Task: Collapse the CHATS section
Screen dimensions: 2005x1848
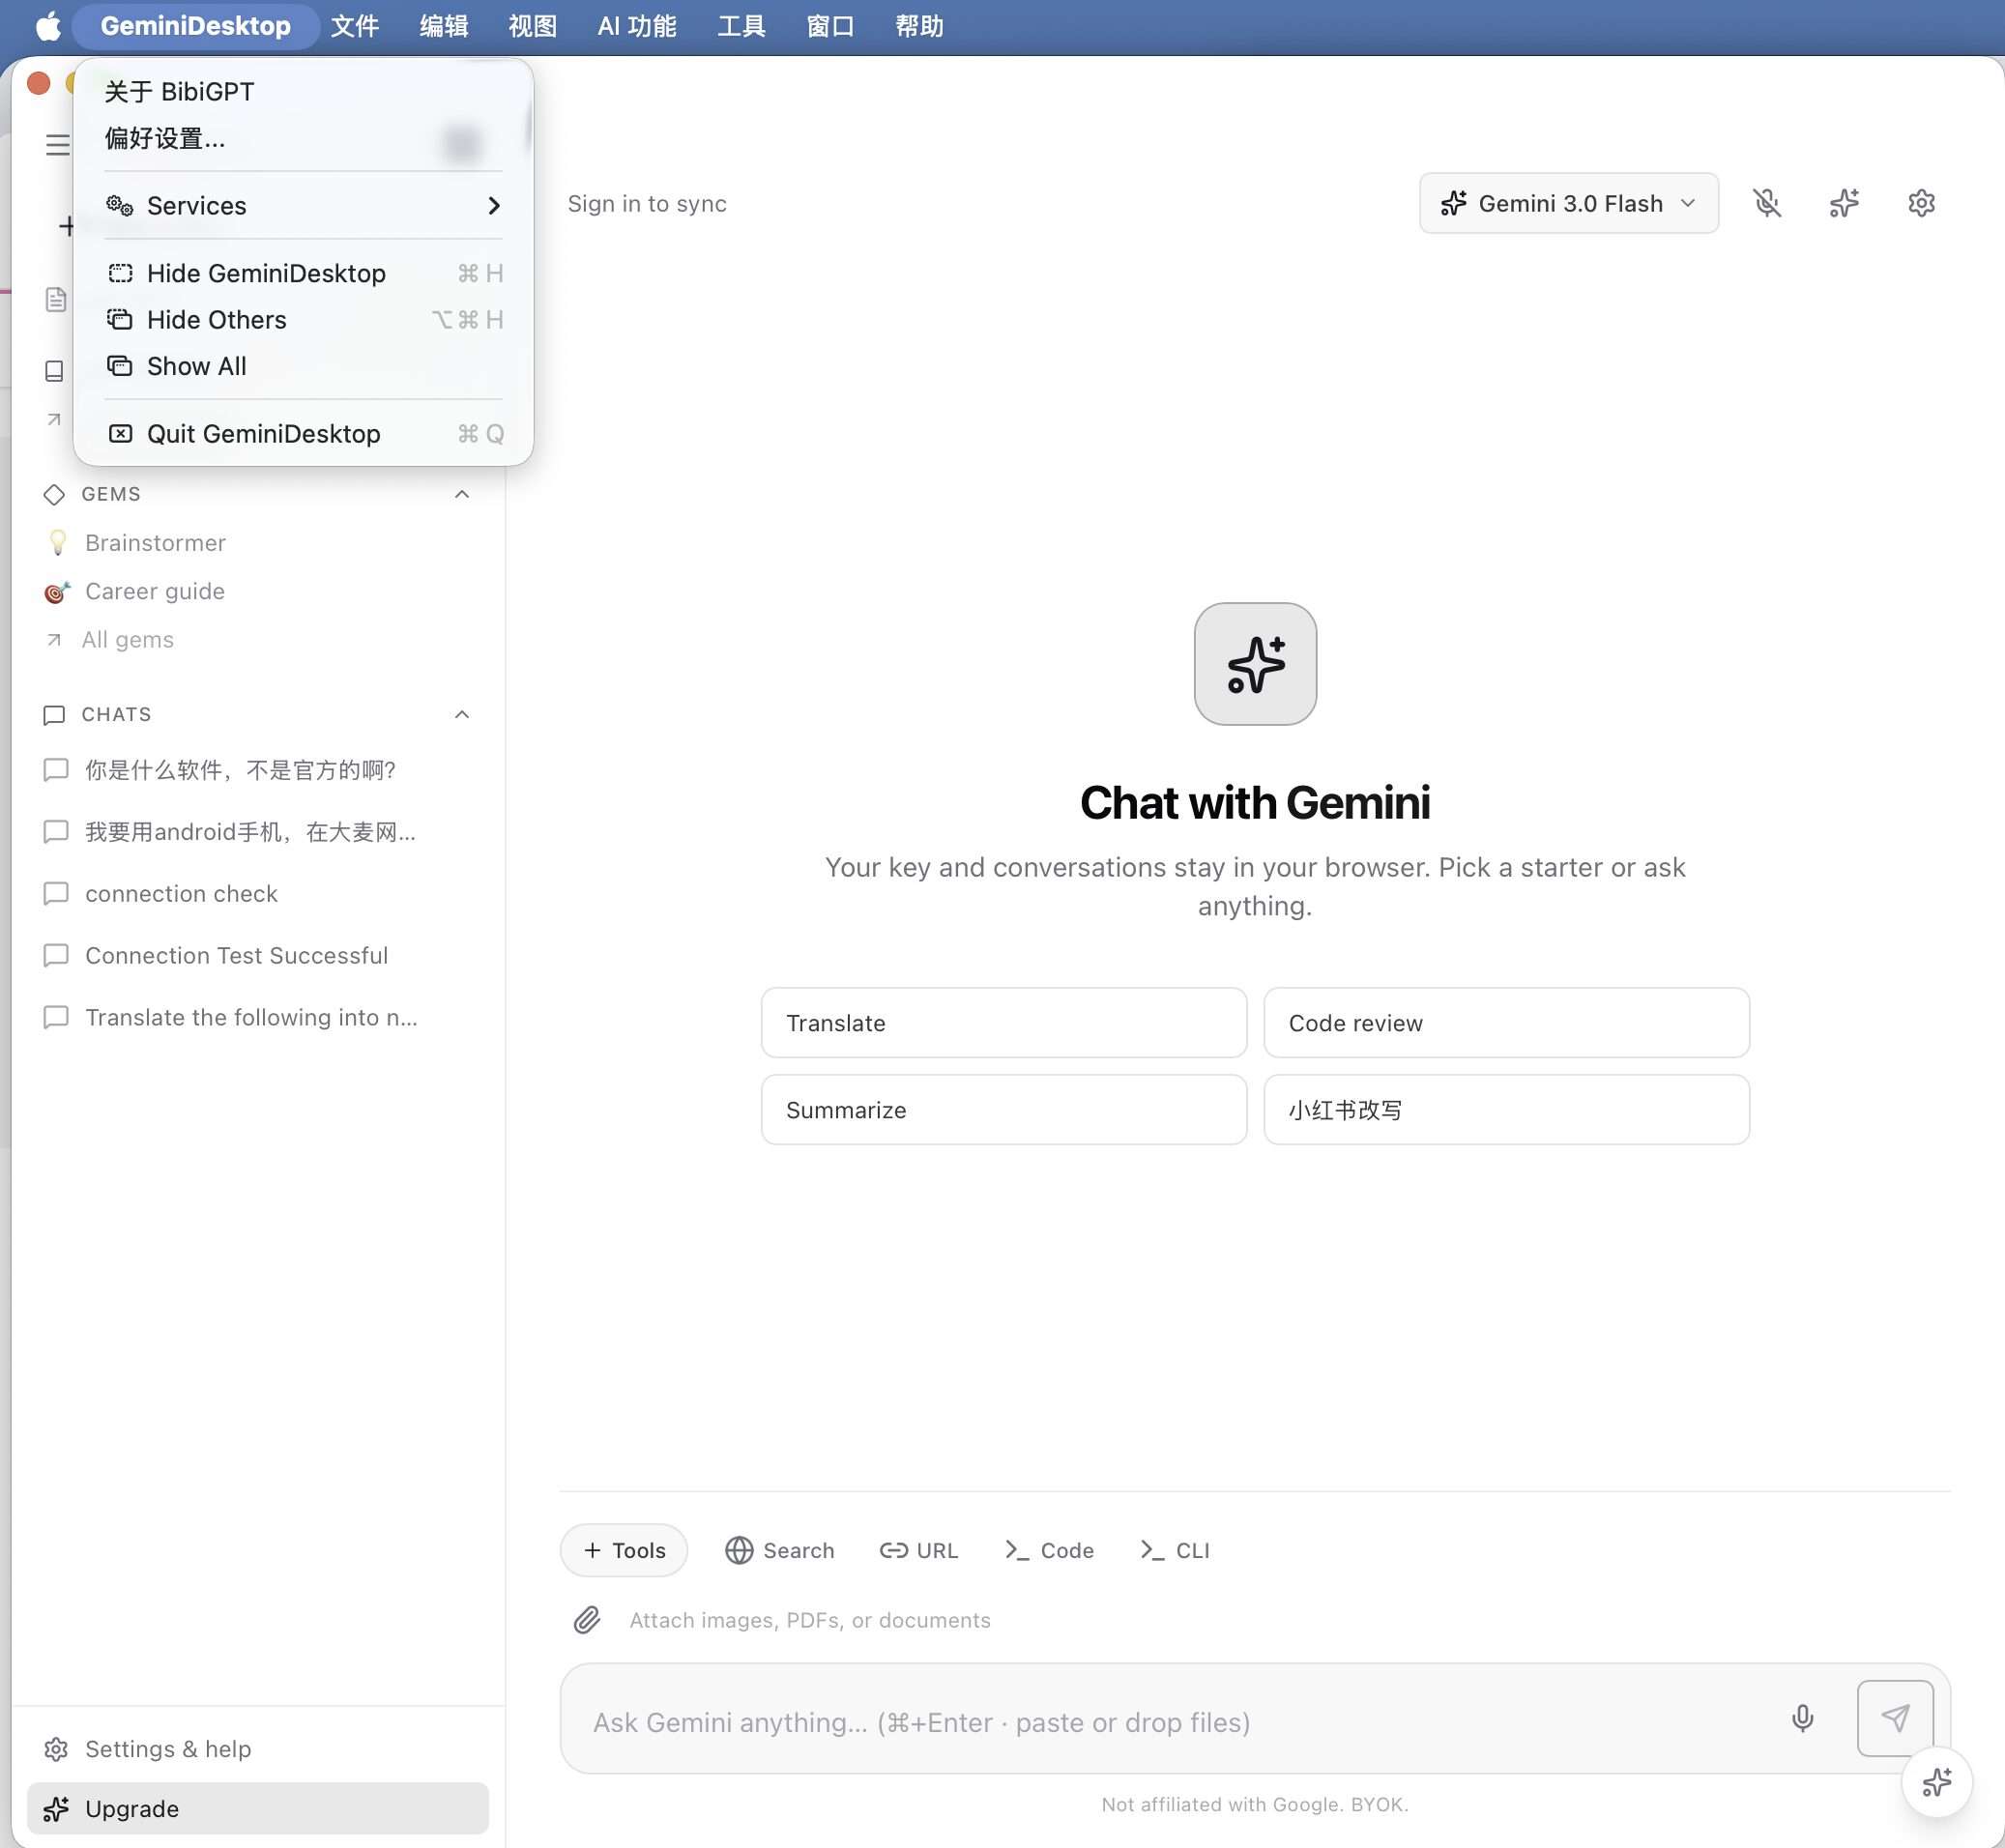Action: pos(462,714)
